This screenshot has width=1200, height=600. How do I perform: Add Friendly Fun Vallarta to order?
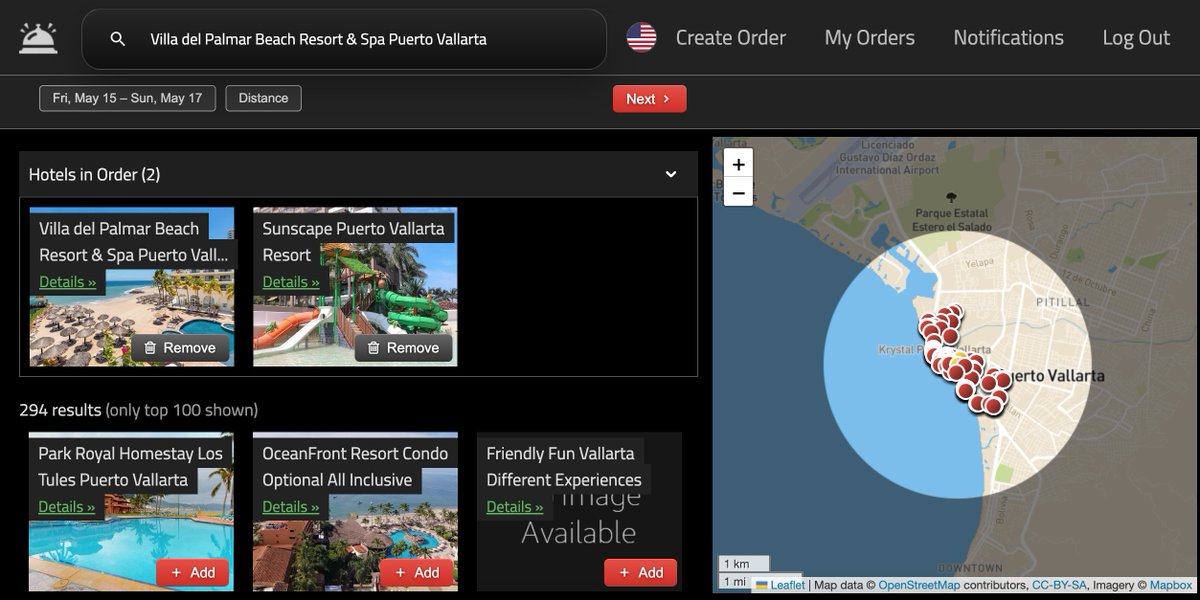(641, 573)
